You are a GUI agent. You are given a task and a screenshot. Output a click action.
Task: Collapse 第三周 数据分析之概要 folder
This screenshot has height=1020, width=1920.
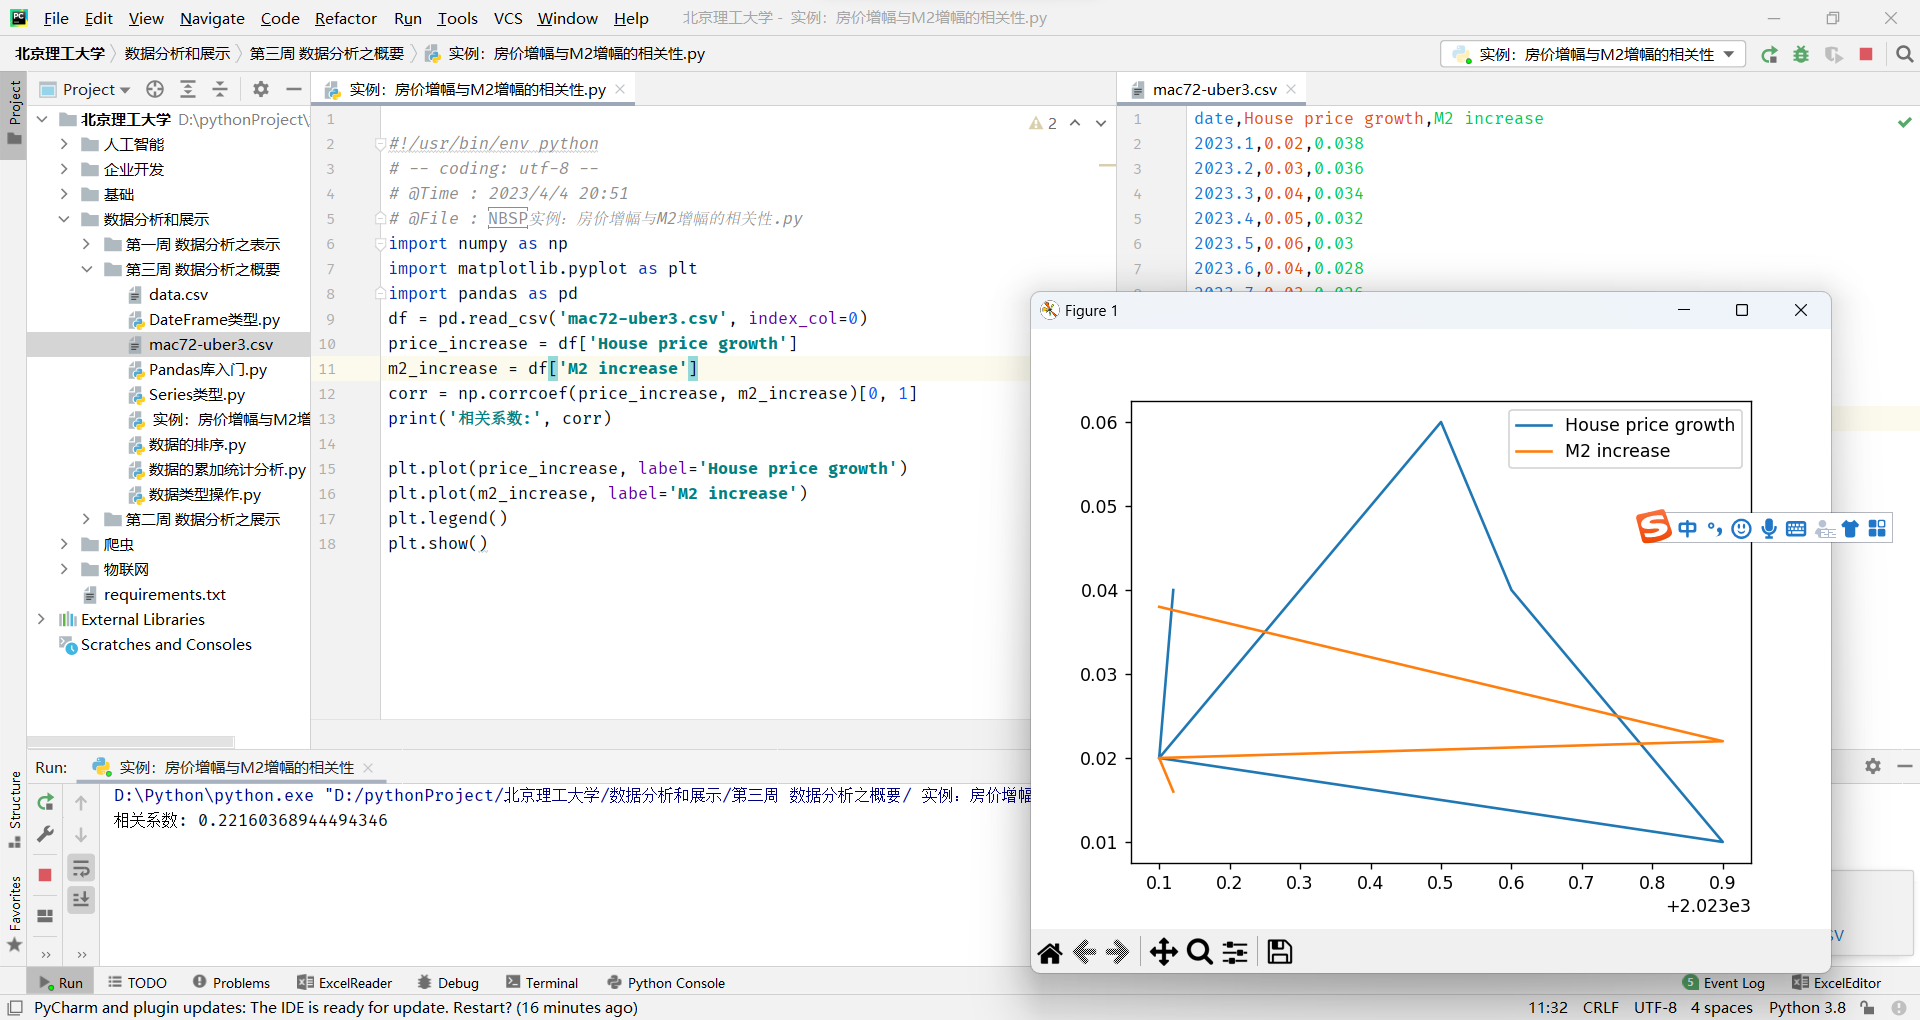(x=86, y=269)
